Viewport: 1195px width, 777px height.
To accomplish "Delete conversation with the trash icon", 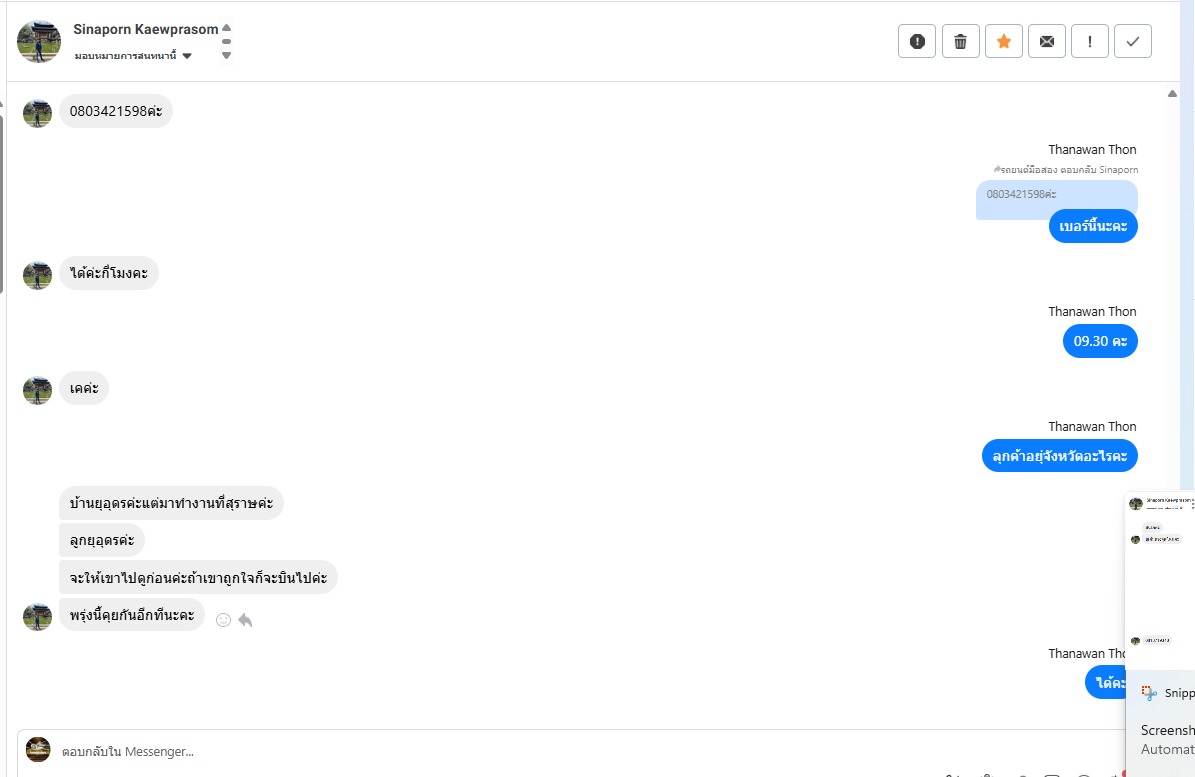I will [x=961, y=41].
